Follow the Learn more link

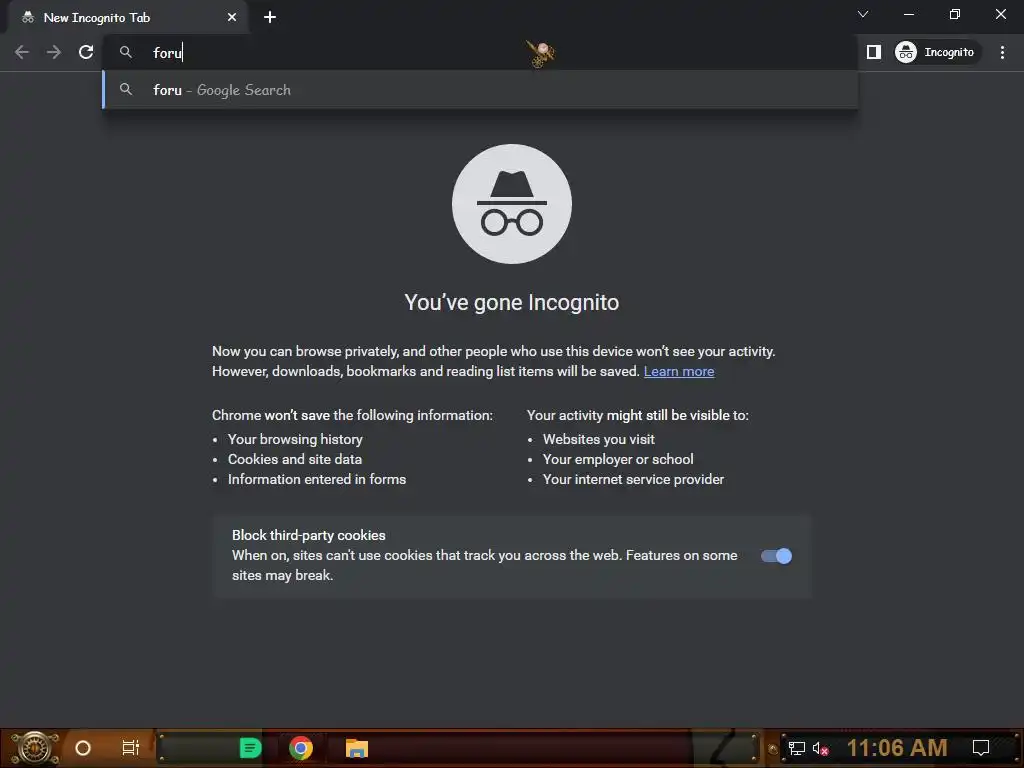pyautogui.click(x=679, y=371)
